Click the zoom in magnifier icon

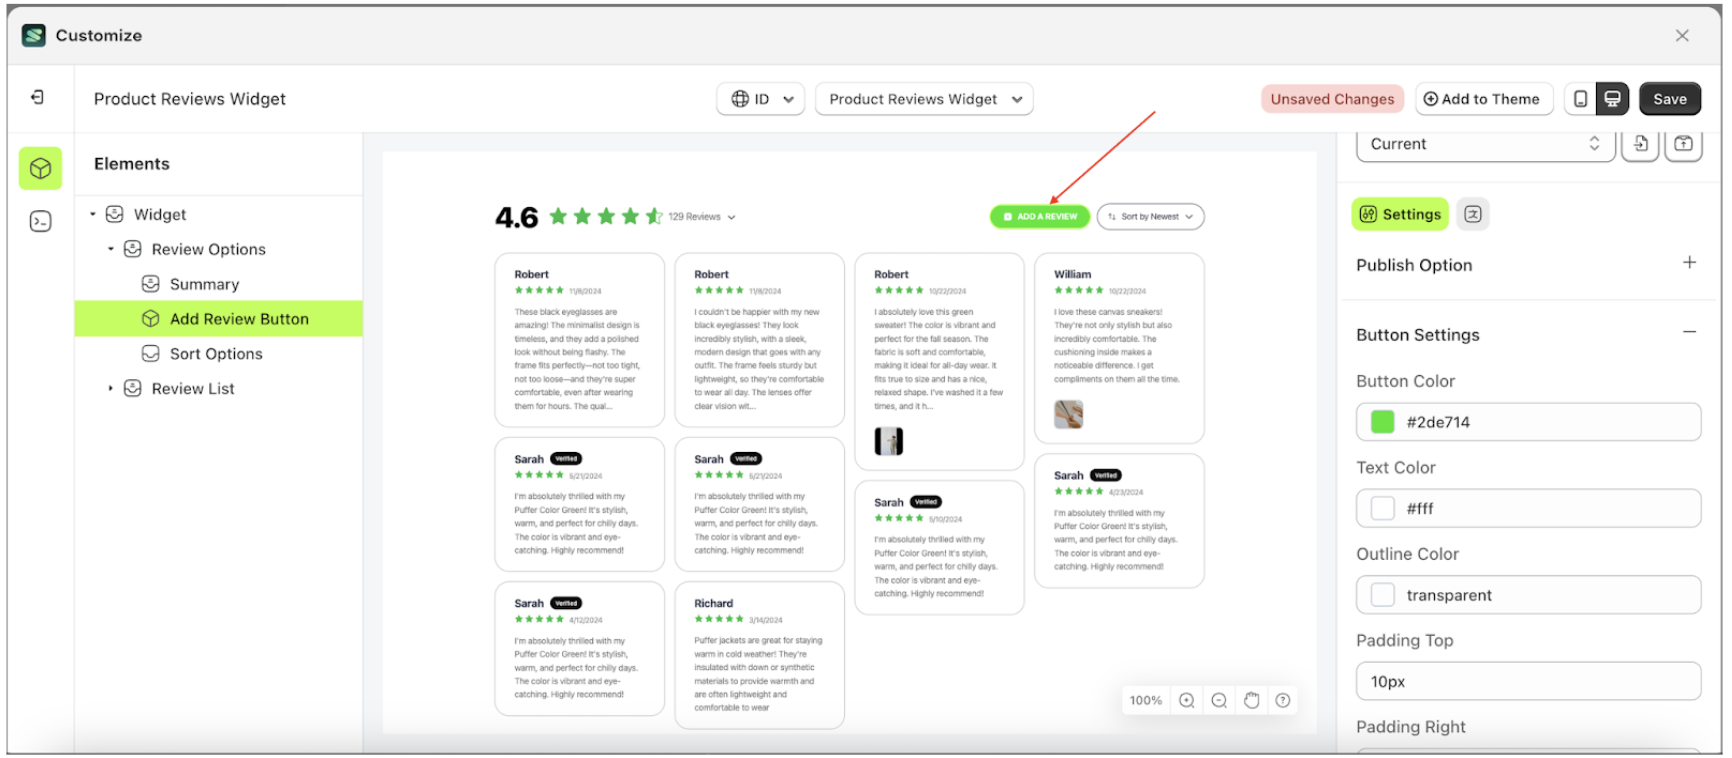[1187, 700]
